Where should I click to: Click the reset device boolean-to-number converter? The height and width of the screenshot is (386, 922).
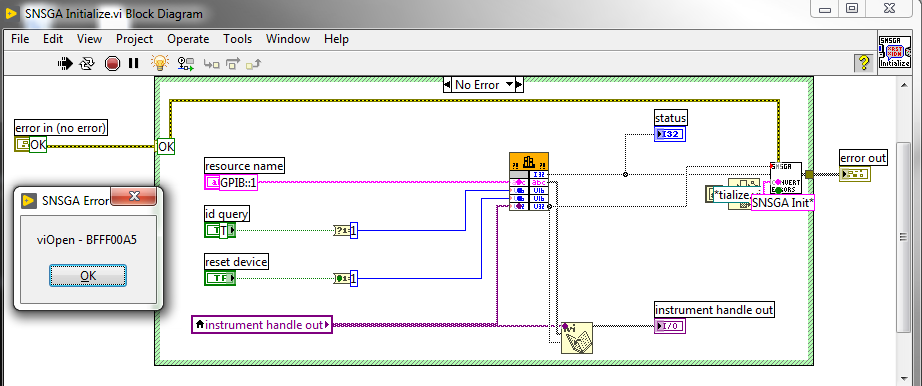coord(341,278)
